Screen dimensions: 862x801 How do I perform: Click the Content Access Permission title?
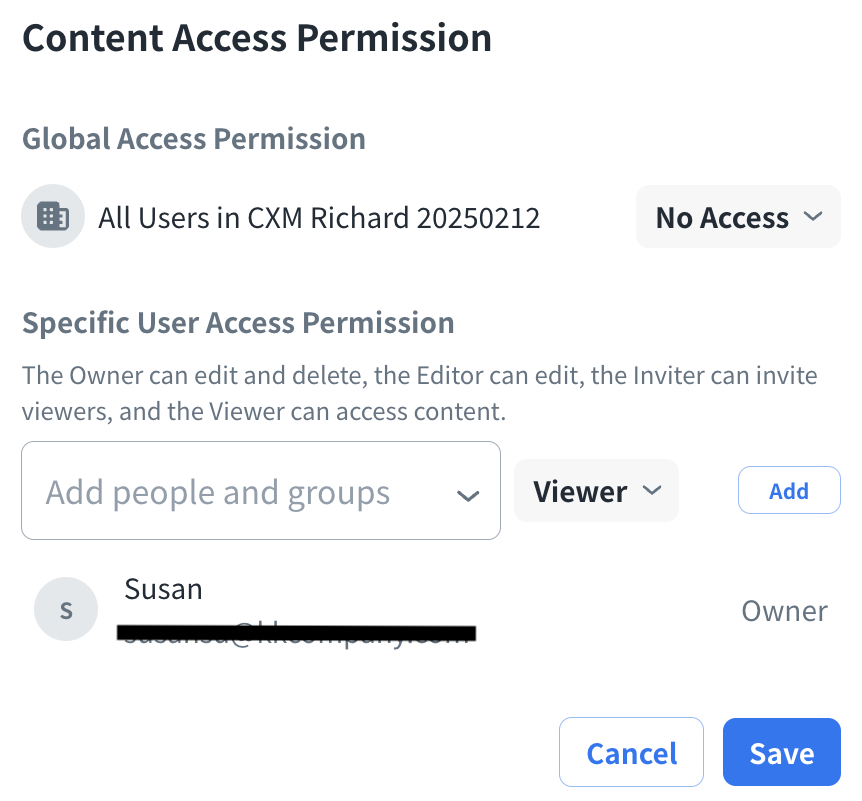[257, 38]
